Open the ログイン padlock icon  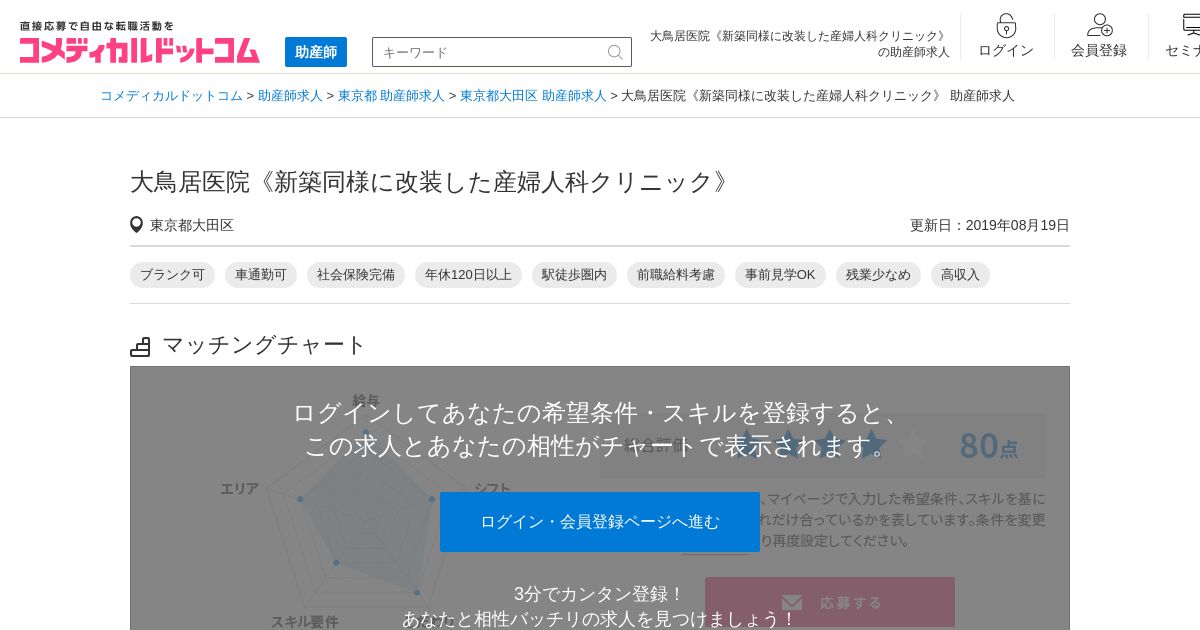coord(1006,26)
